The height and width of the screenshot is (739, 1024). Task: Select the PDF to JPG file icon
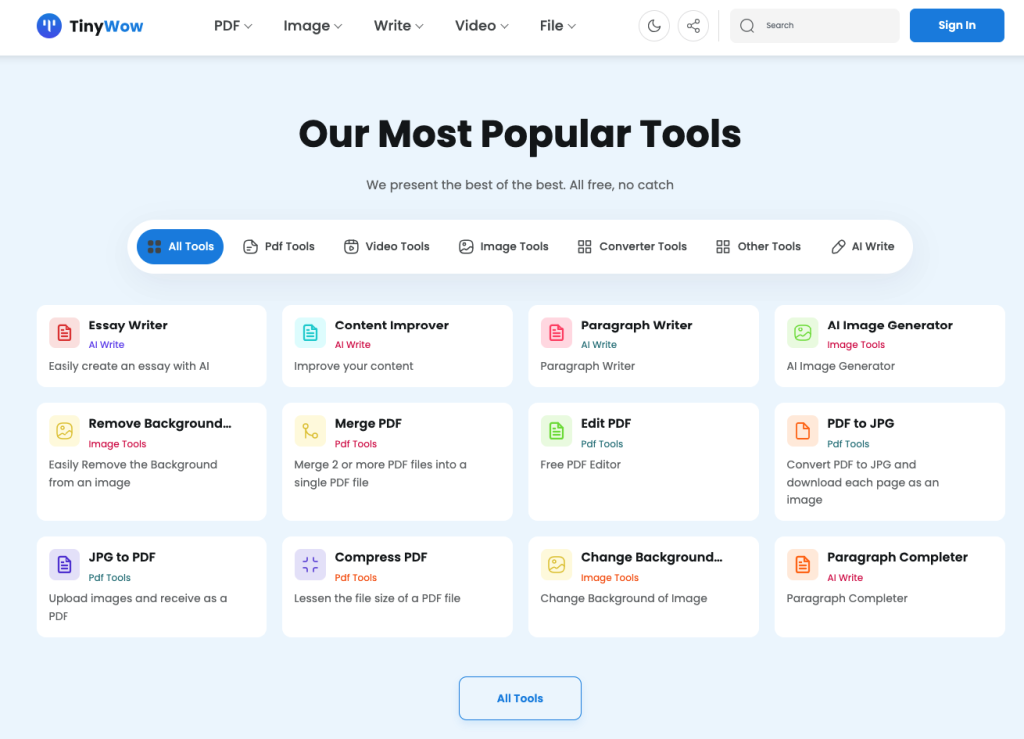tap(802, 430)
